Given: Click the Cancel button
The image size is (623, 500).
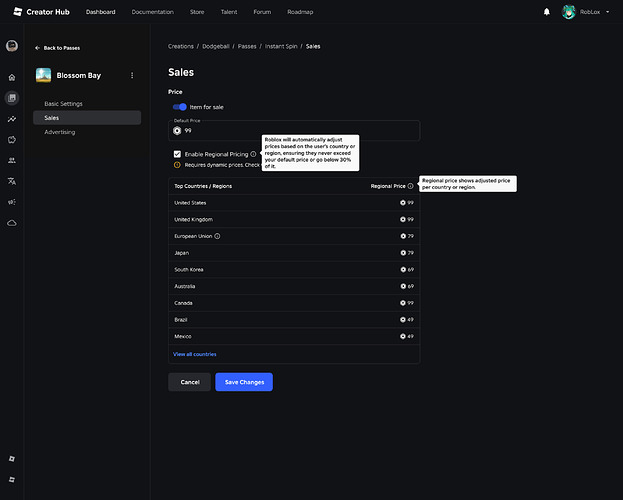Looking at the screenshot, I should click(x=190, y=382).
